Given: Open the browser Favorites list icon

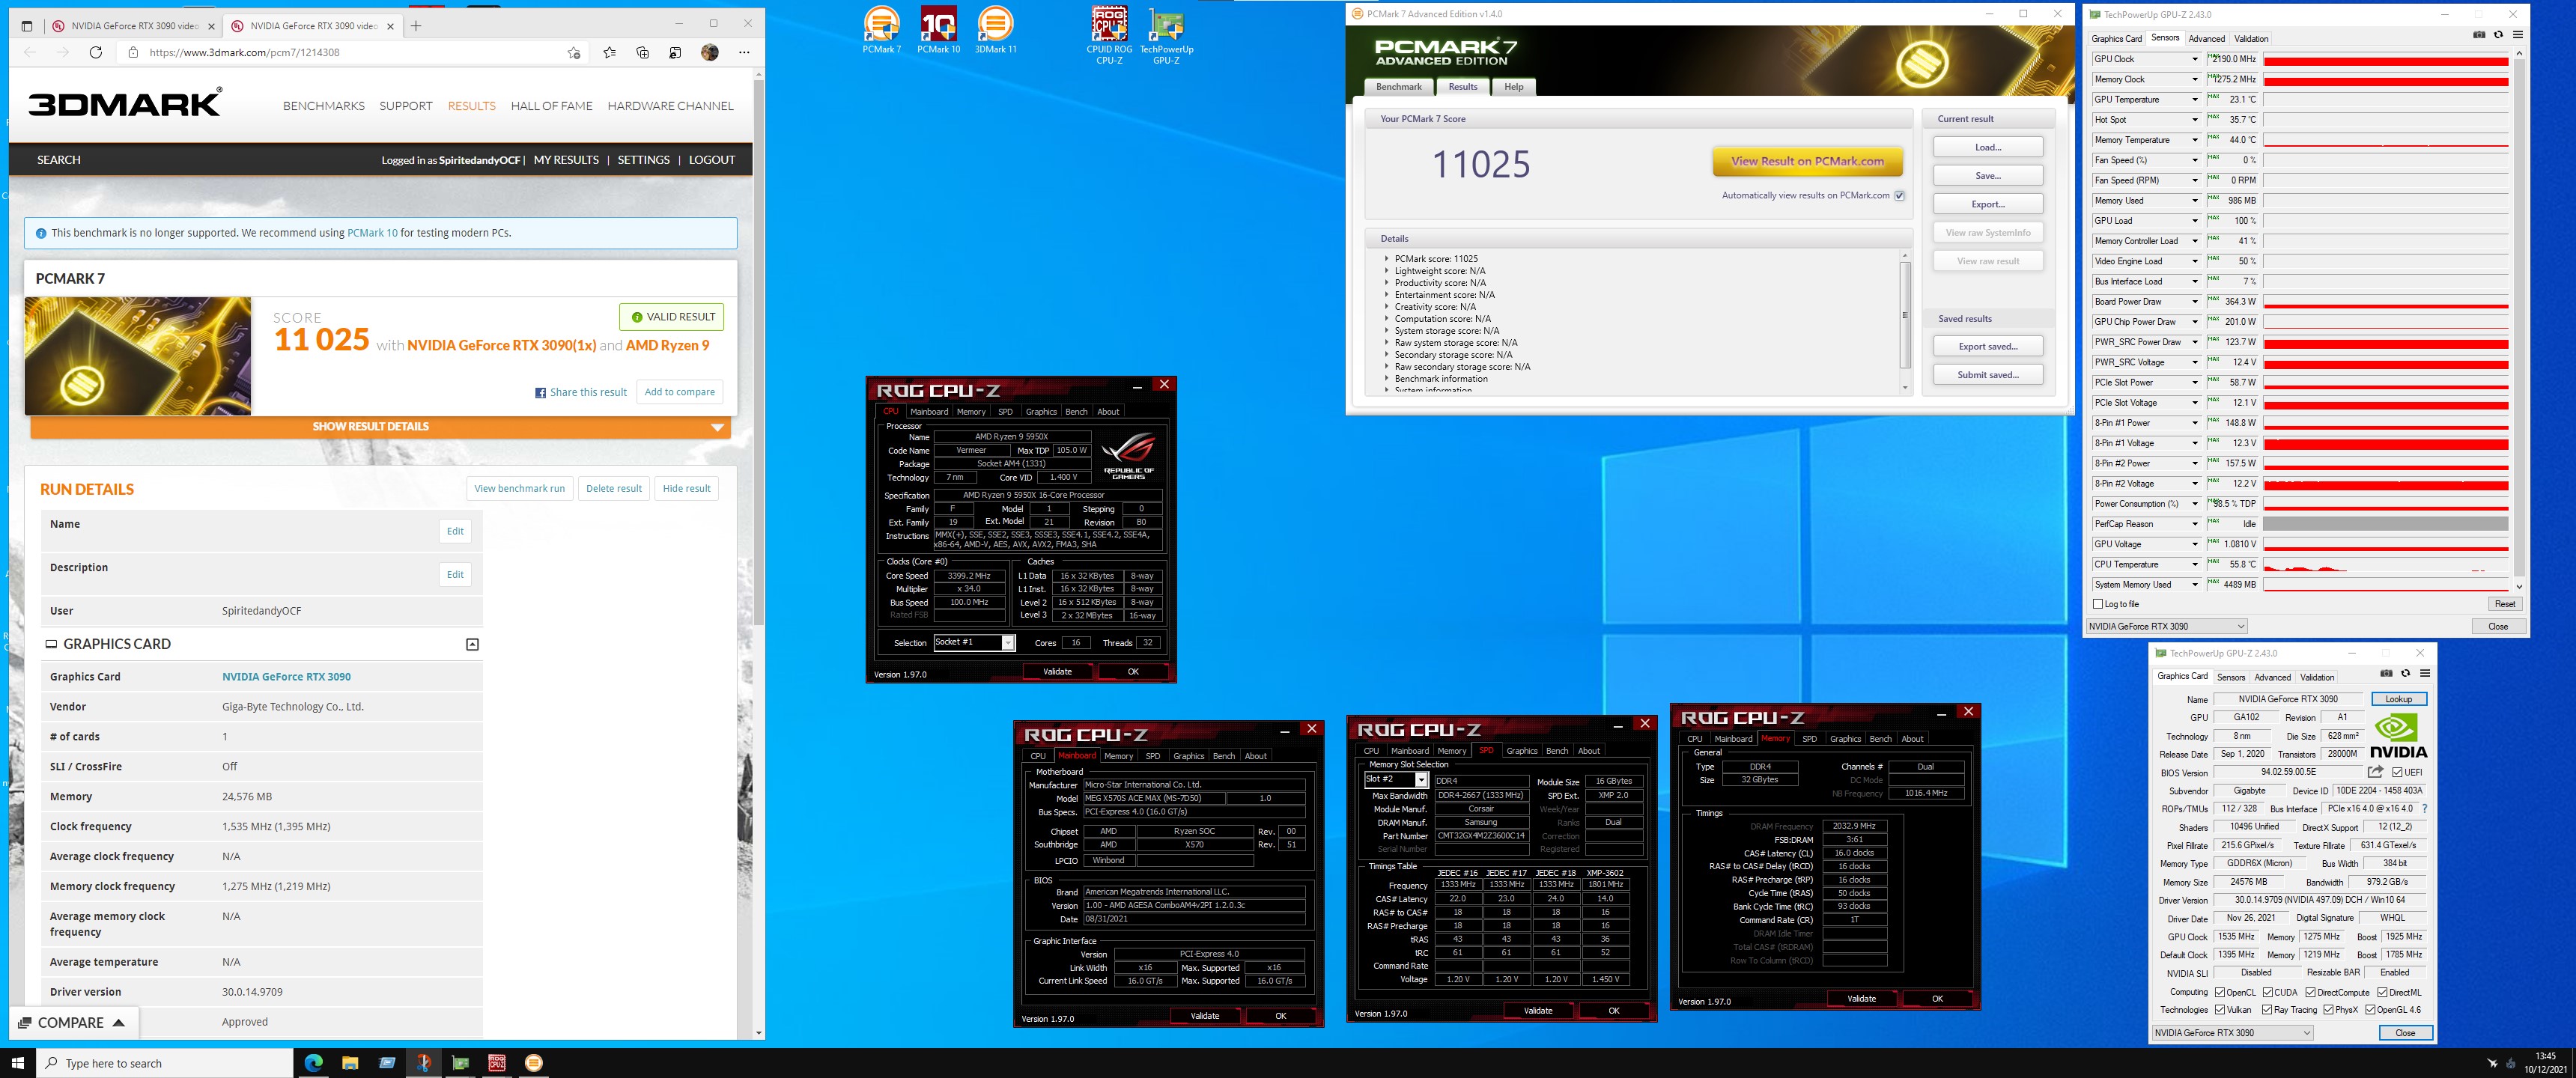Looking at the screenshot, I should pos(609,52).
